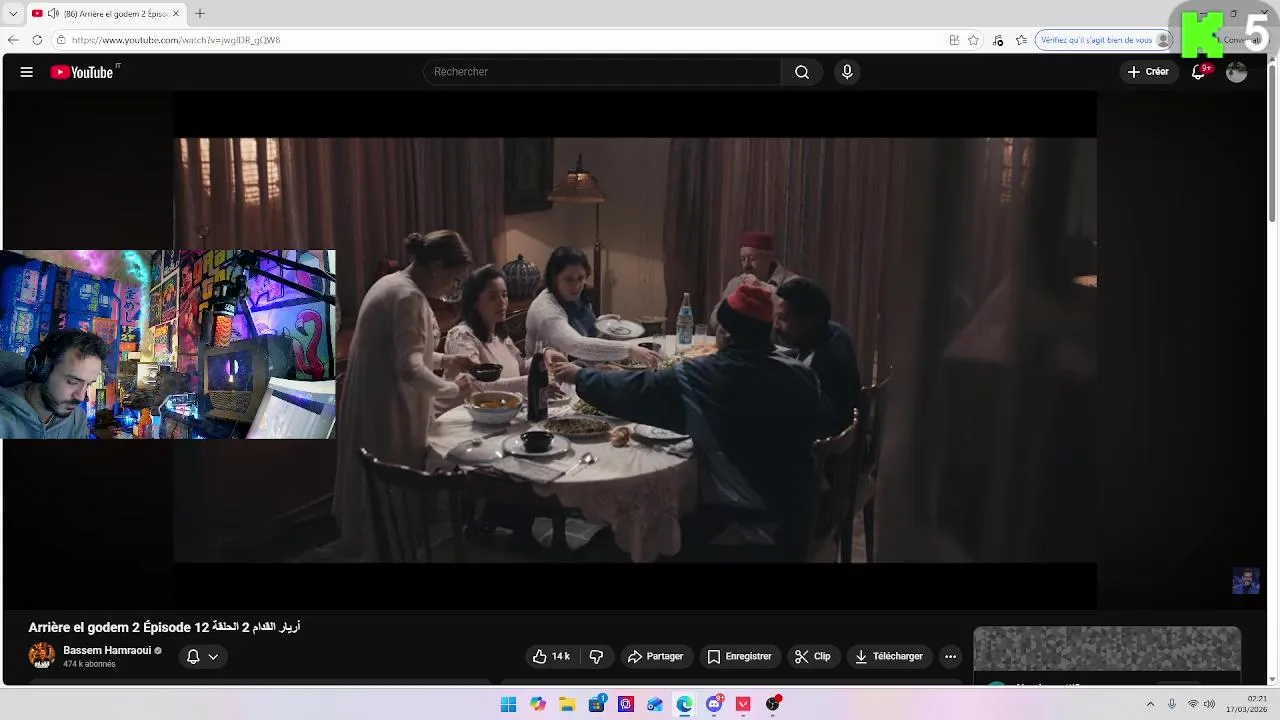The width and height of the screenshot is (1280, 720).
Task: Open Microsoft Edge in the taskbar
Action: [684, 704]
